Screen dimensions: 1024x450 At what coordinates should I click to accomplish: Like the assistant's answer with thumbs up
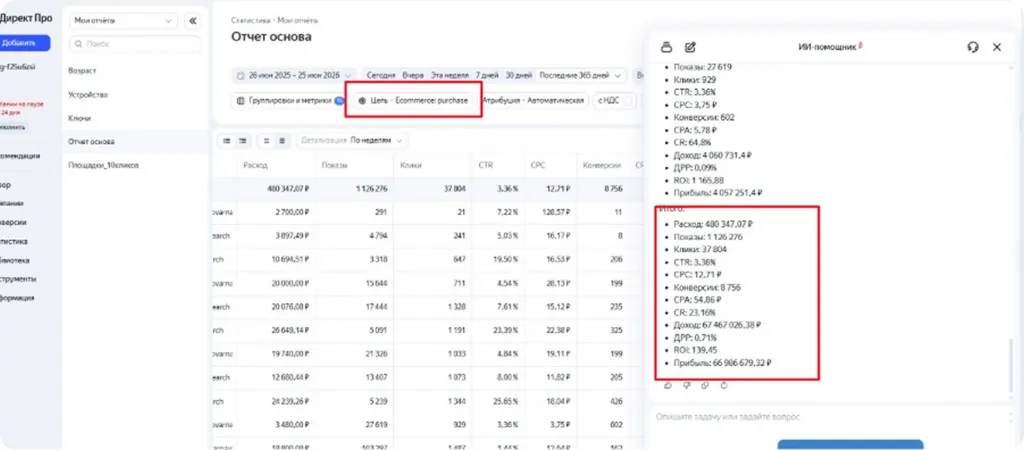[x=667, y=385]
